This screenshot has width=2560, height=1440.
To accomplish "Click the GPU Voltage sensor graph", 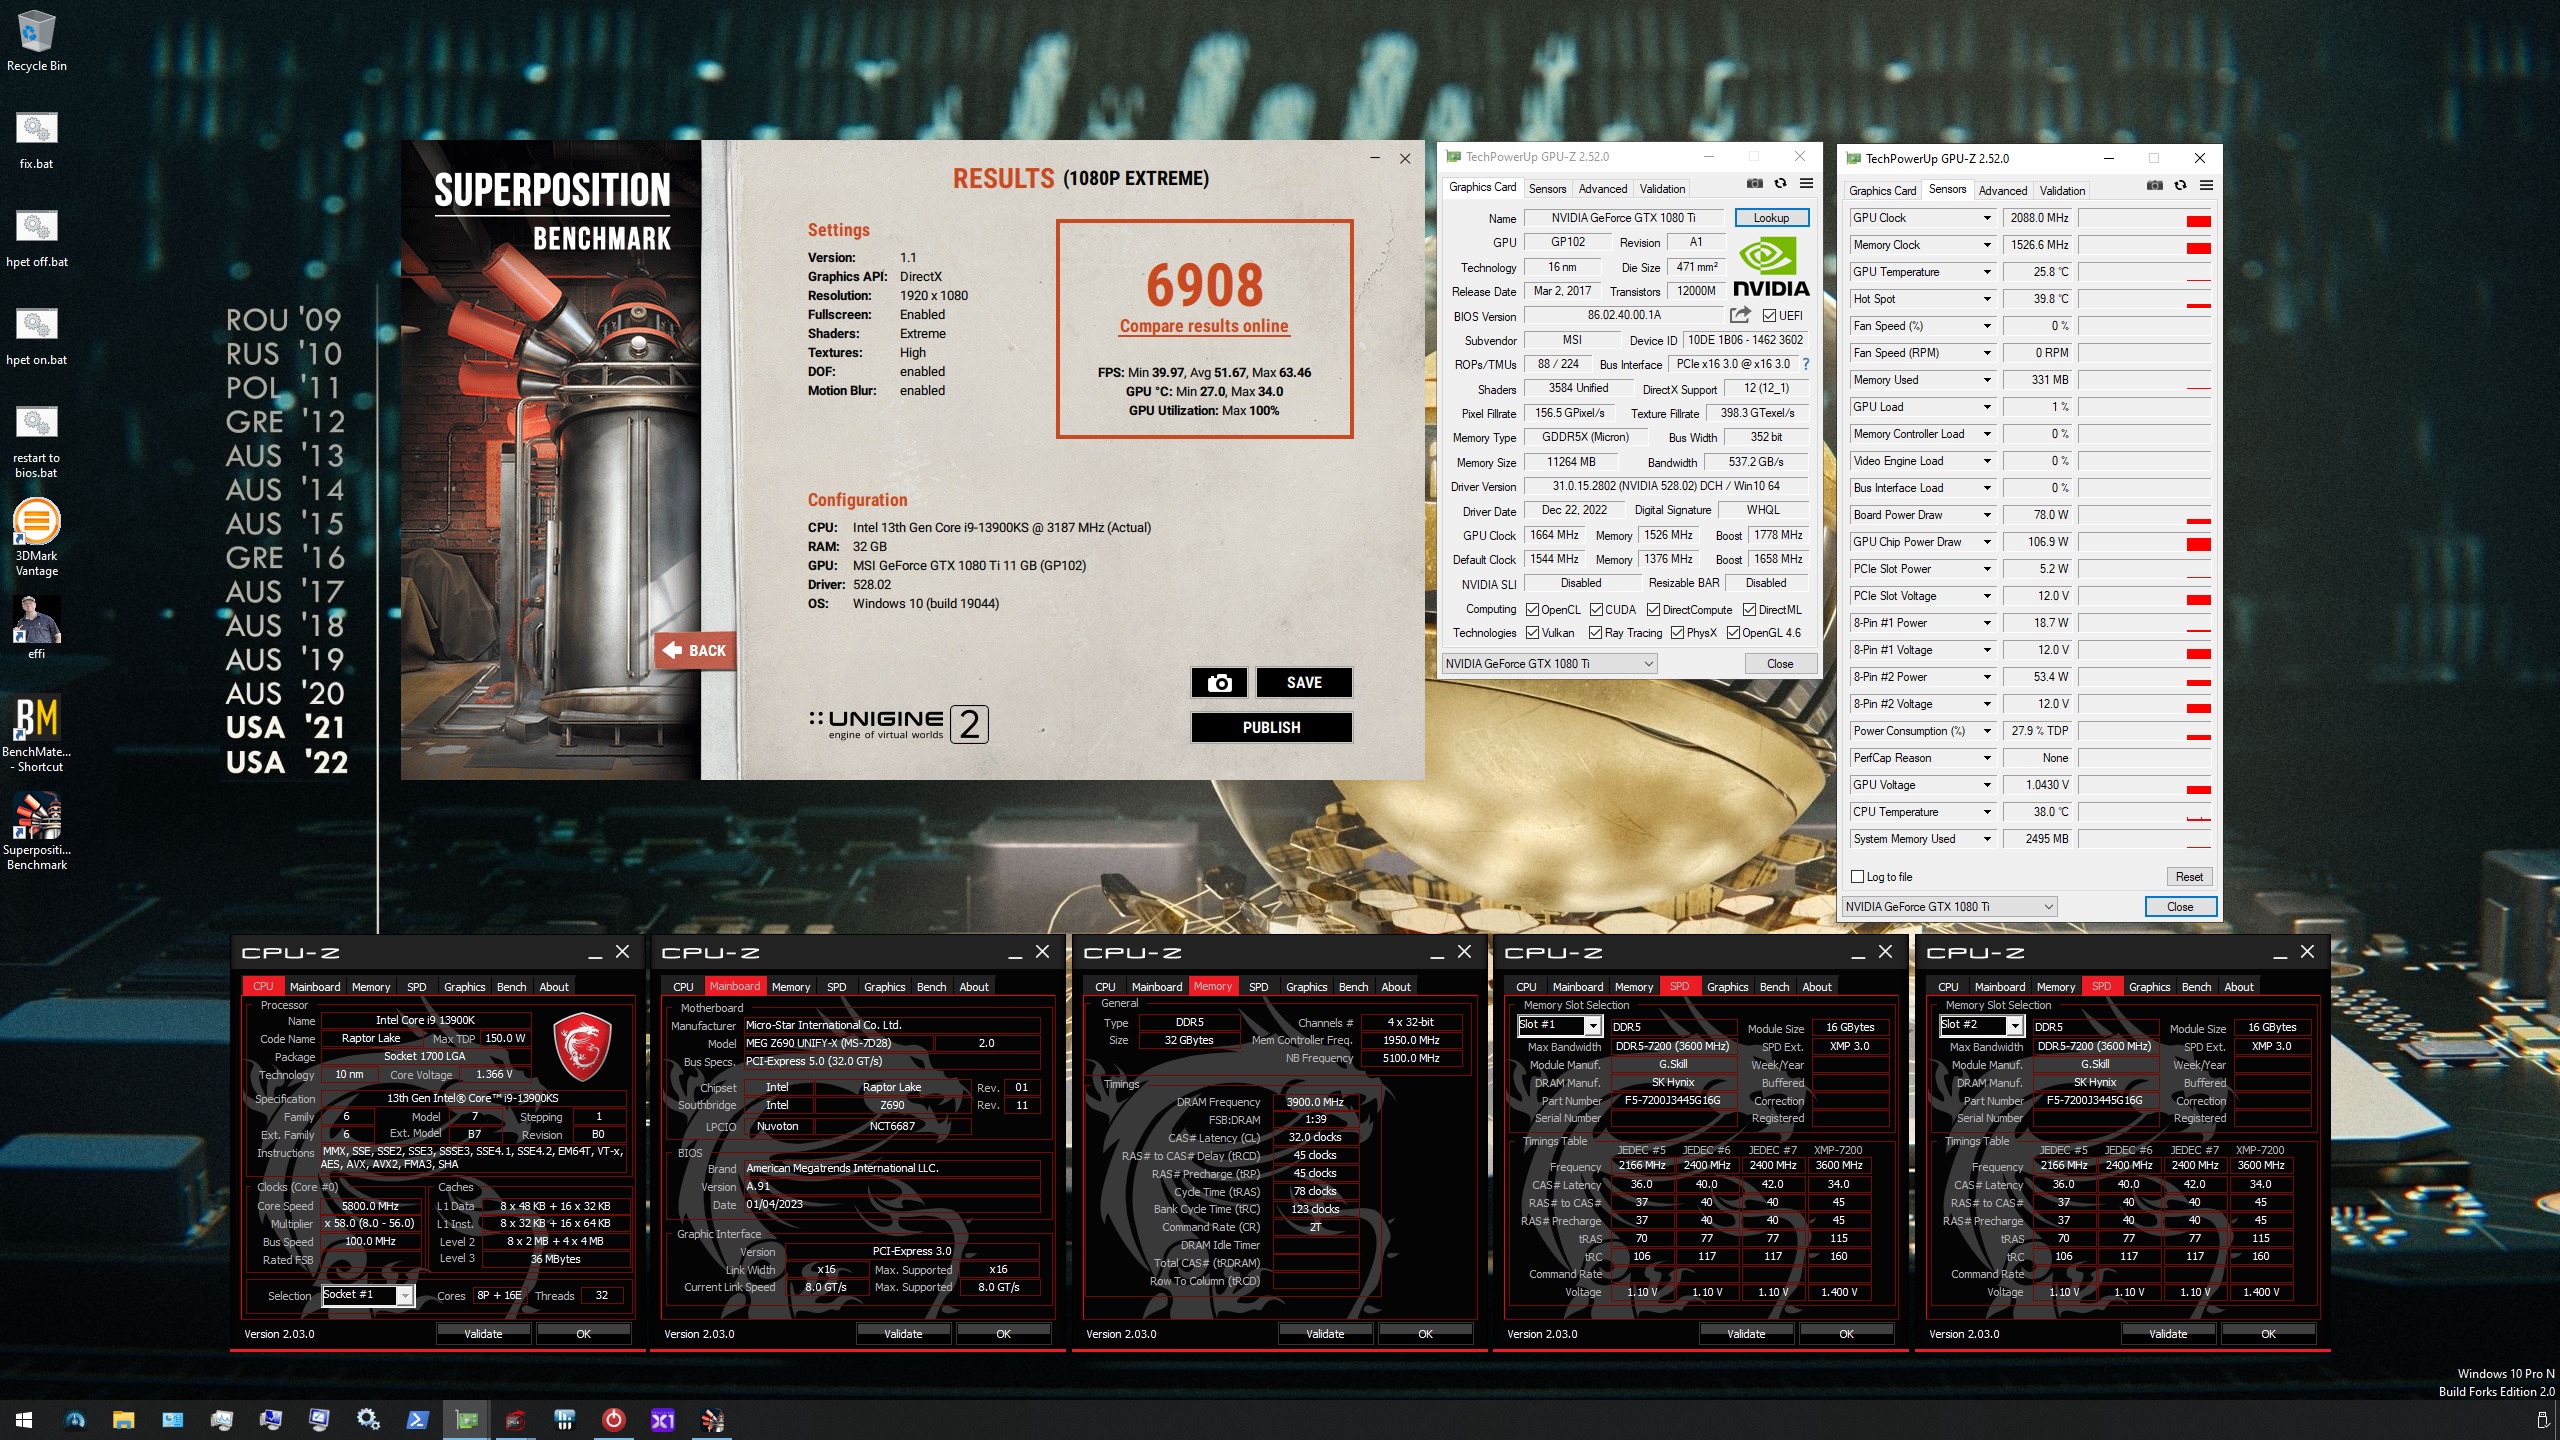I will (2144, 785).
